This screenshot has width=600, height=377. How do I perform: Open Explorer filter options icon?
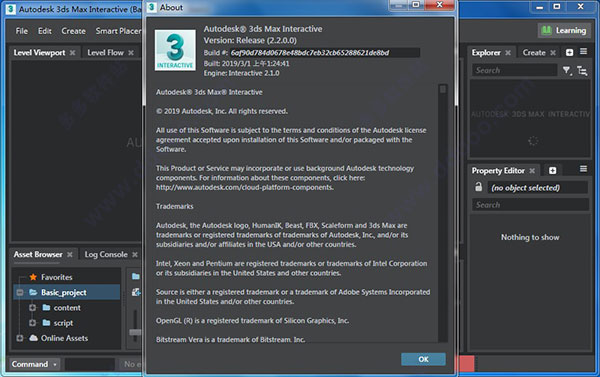point(567,70)
